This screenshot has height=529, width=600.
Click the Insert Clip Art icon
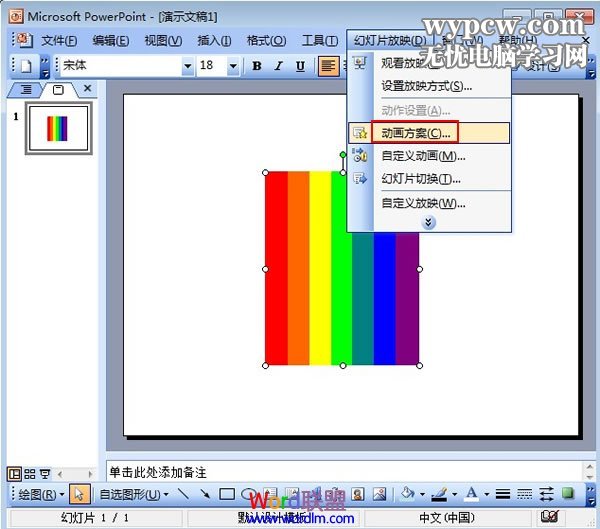358,494
